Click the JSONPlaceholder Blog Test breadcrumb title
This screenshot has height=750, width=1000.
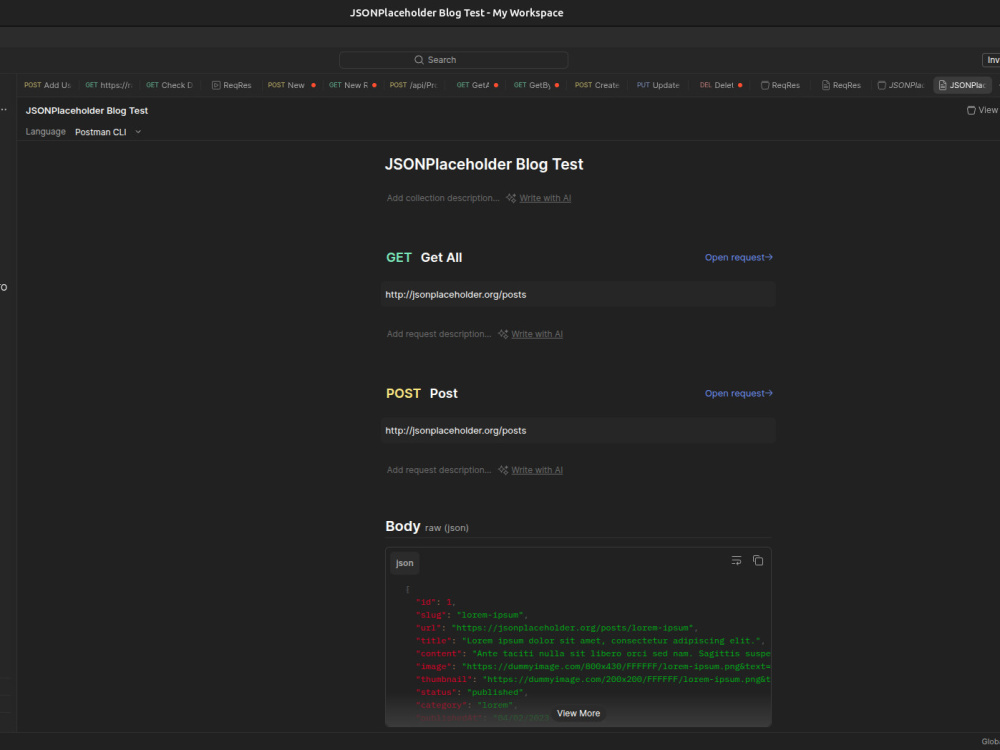(x=87, y=110)
